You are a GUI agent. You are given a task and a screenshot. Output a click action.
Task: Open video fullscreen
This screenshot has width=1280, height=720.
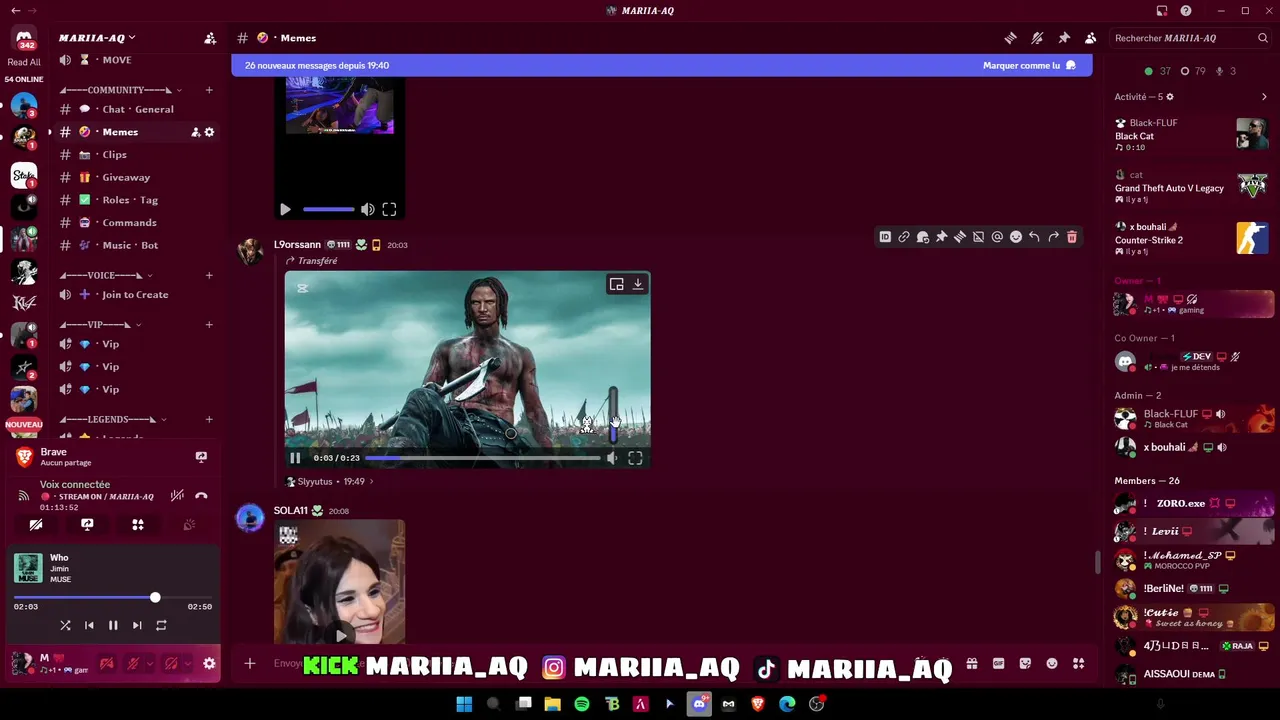click(x=635, y=458)
